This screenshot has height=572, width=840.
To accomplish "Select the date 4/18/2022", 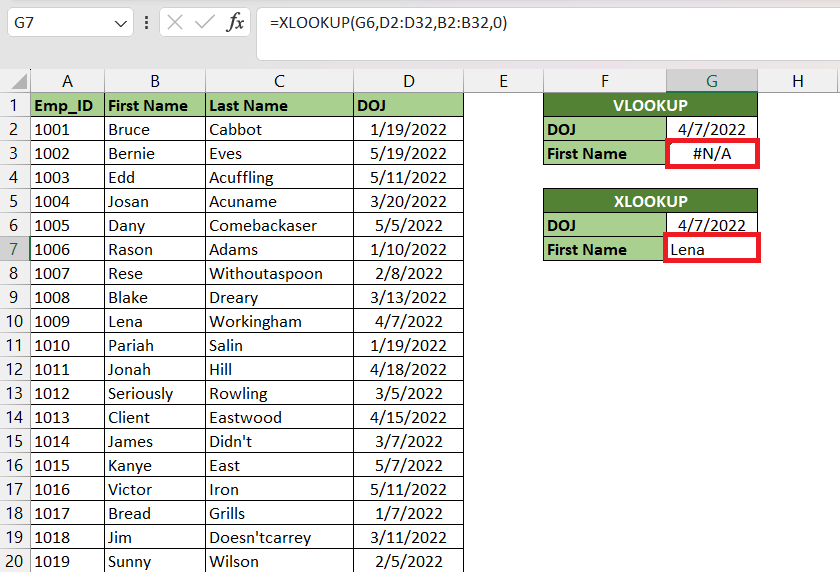I will click(408, 369).
